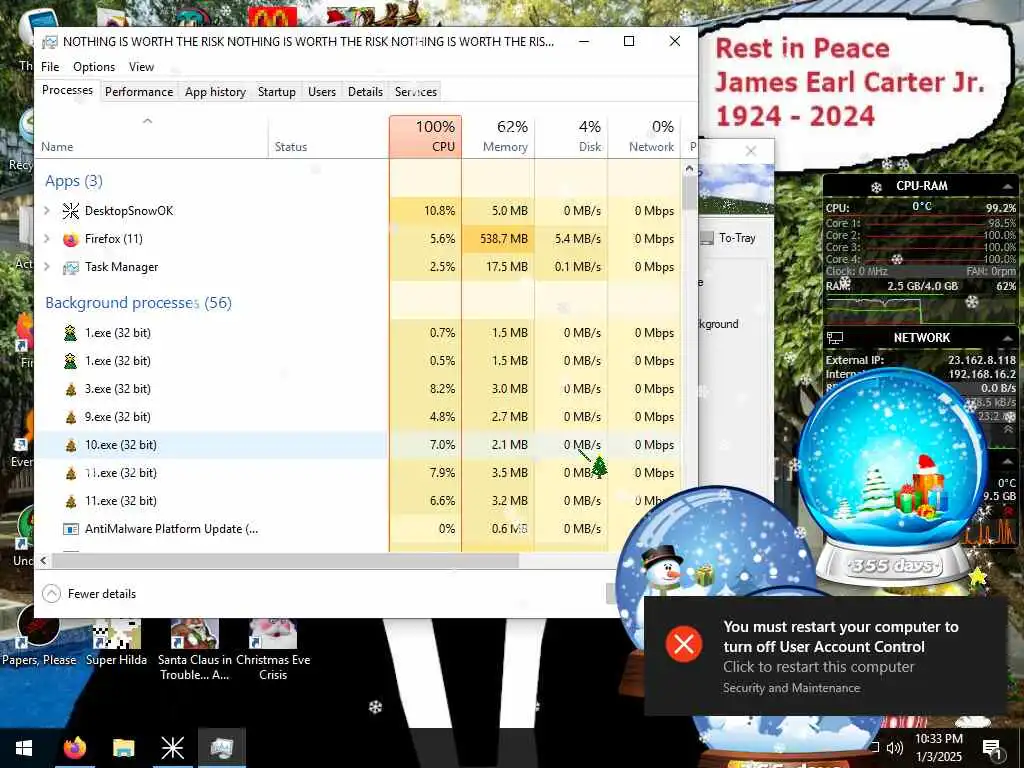The height and width of the screenshot is (768, 1024).
Task: Switch to the App history tab
Action: (x=215, y=92)
